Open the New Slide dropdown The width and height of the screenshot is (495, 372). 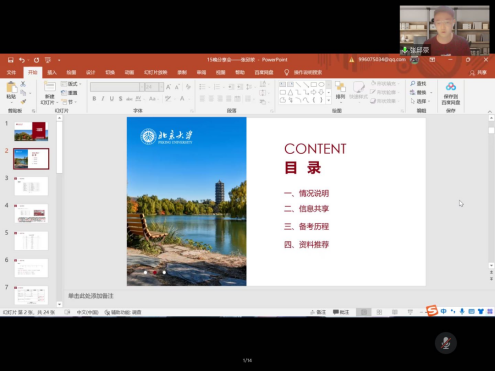(x=49, y=102)
